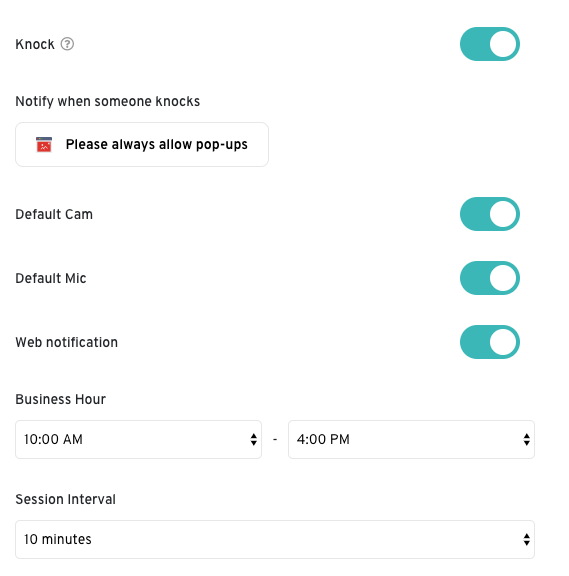The width and height of the screenshot is (569, 576).
Task: Open the 4:00 PM end time dropdown
Action: point(411,439)
